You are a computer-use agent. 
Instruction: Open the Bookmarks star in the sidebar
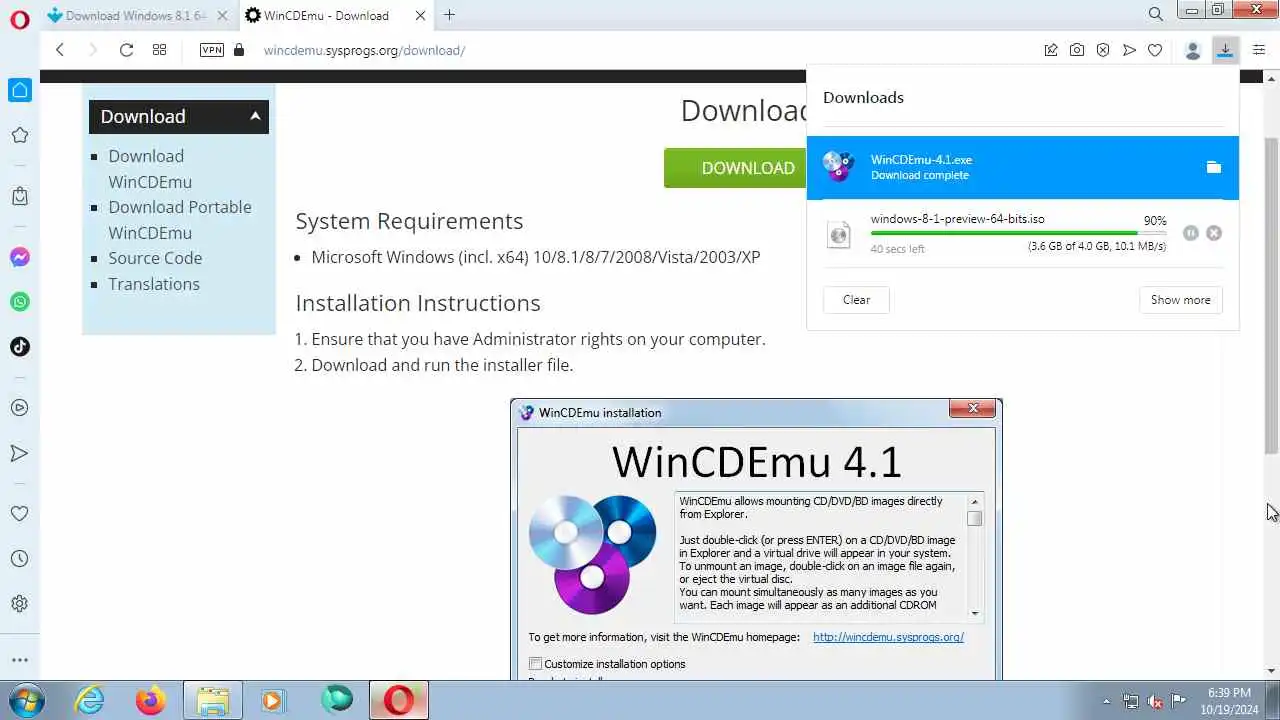19,135
